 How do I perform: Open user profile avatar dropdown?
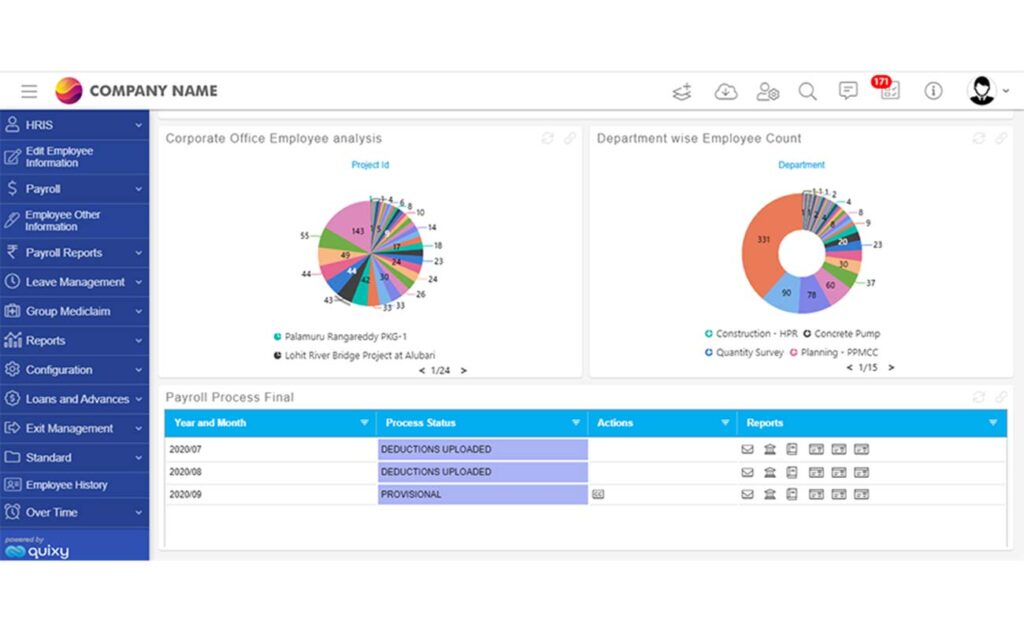(x=986, y=91)
